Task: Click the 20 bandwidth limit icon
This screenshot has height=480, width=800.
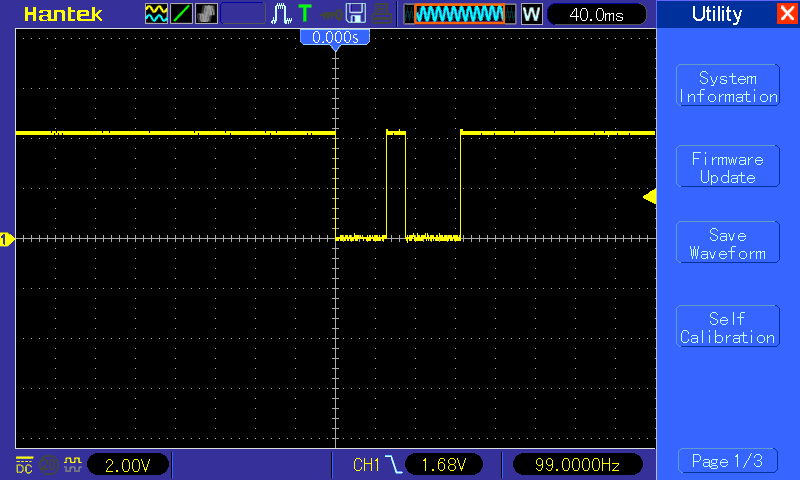Action: click(49, 465)
